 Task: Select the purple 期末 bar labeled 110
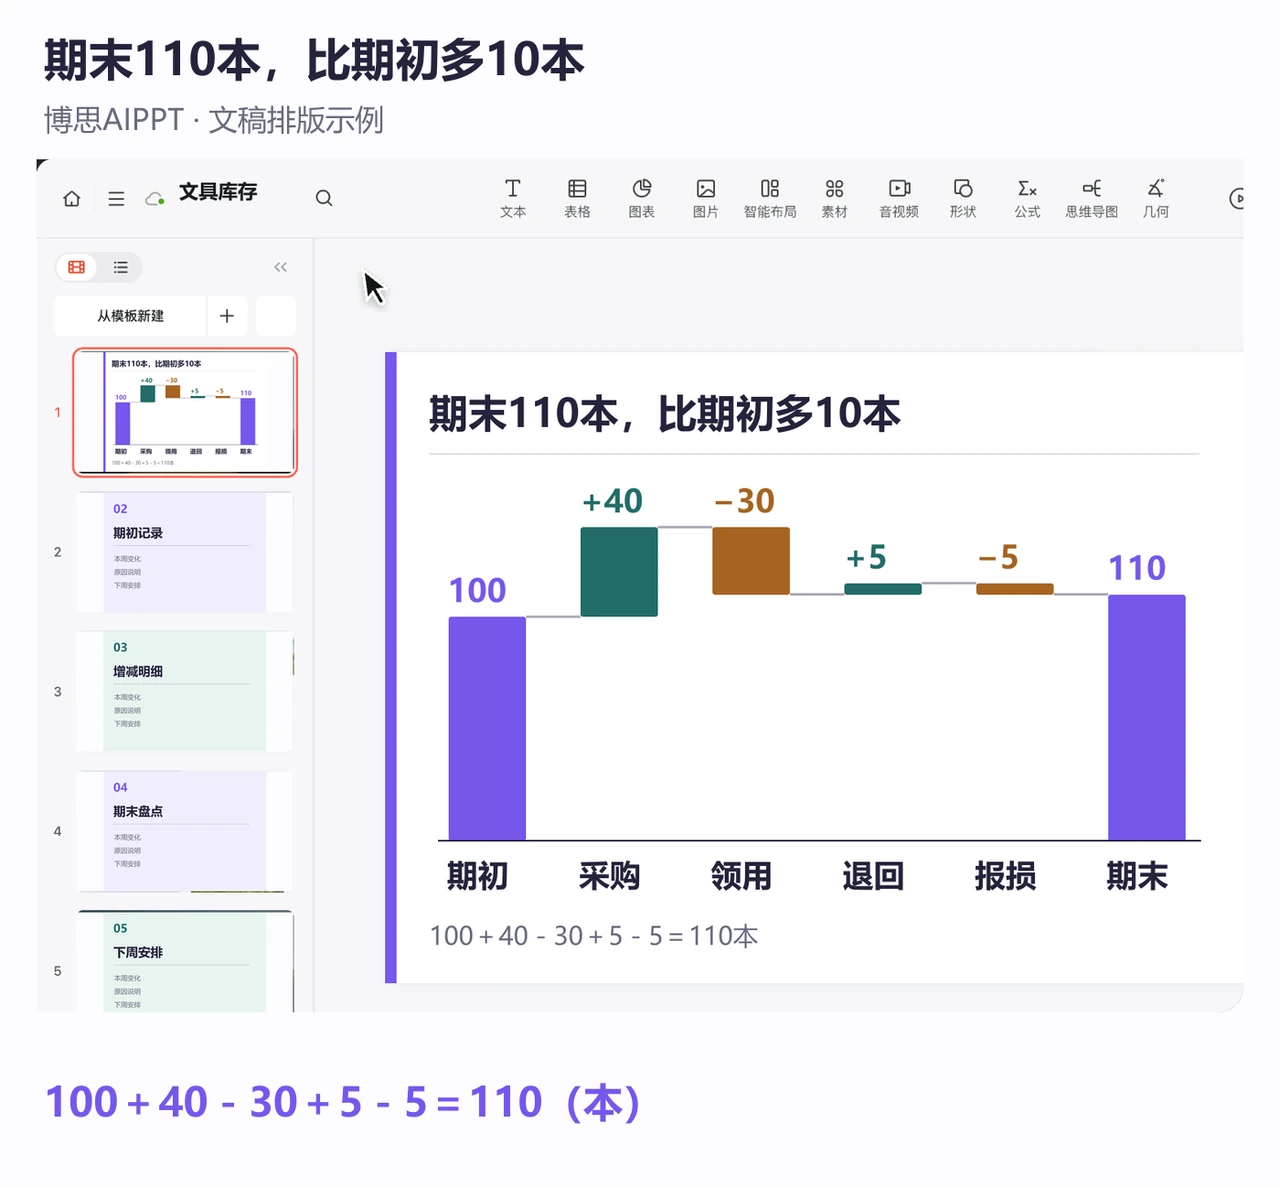(1147, 717)
